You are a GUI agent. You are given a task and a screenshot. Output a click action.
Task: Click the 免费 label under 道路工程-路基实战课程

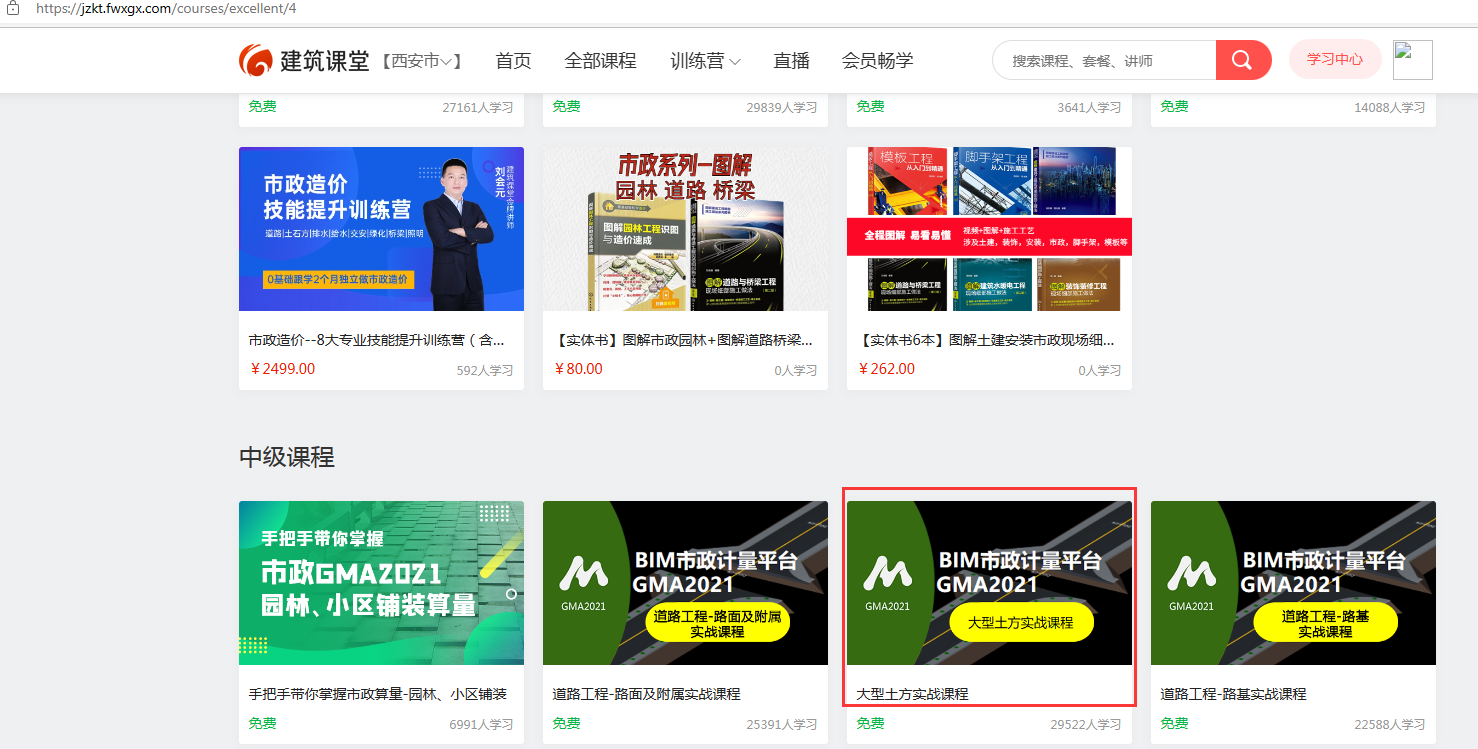[1174, 723]
